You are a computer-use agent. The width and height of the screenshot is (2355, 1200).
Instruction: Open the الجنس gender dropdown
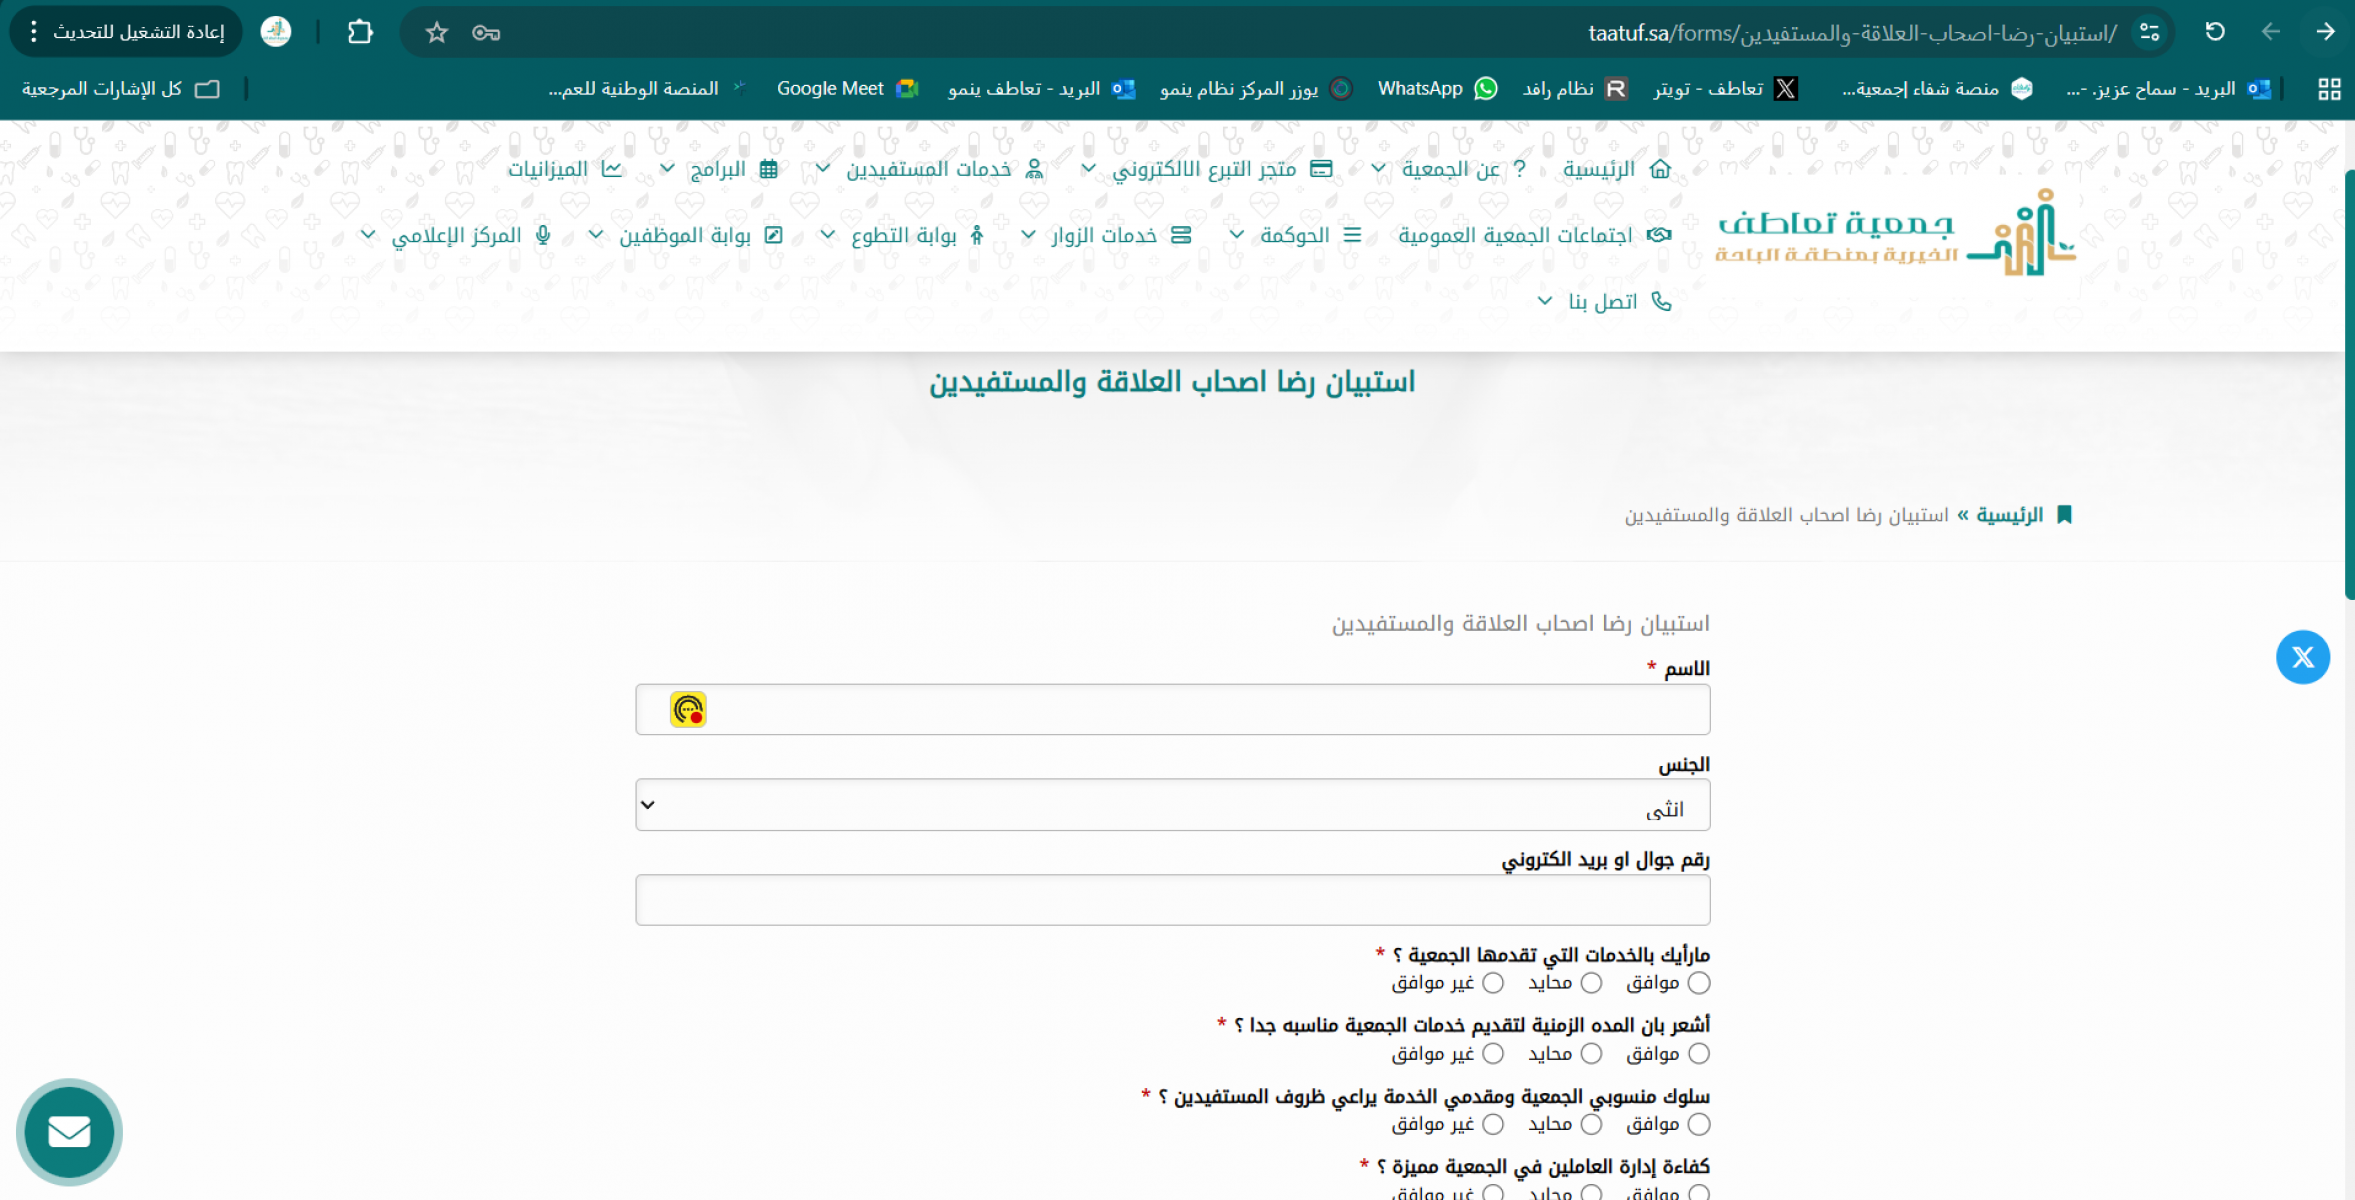[1172, 805]
